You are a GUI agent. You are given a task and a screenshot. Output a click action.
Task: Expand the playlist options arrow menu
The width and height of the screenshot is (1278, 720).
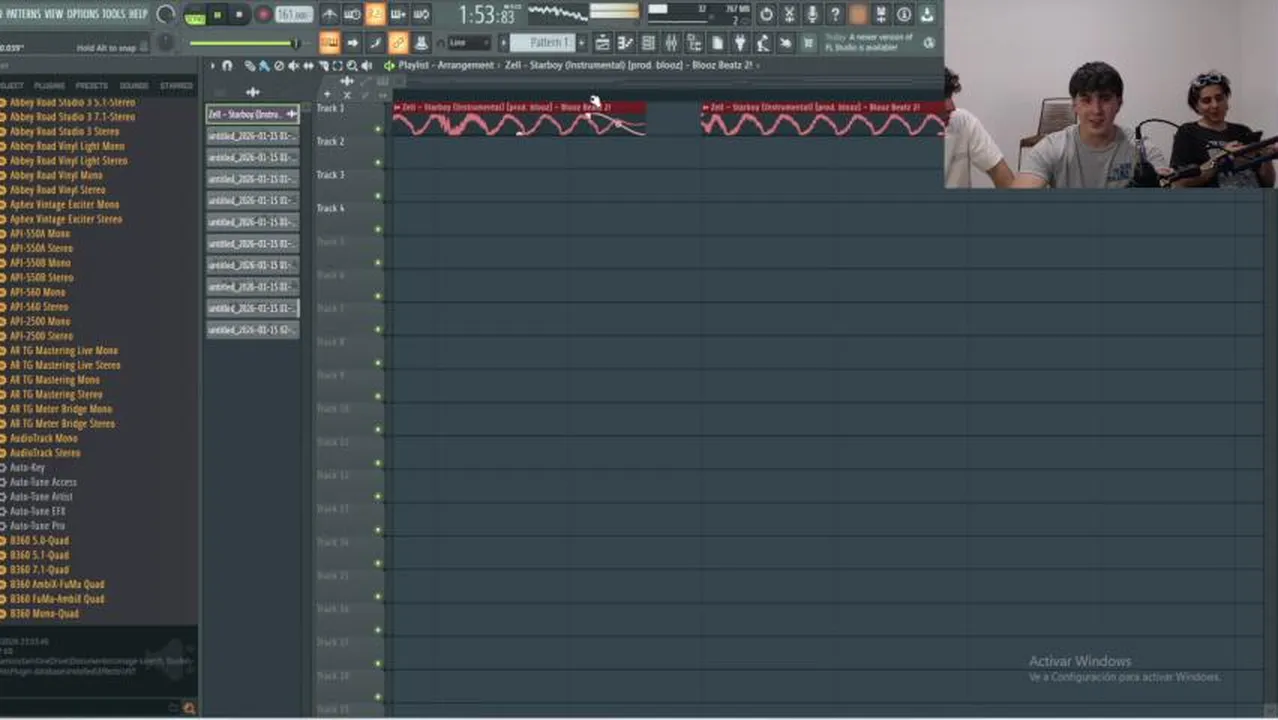(212, 65)
